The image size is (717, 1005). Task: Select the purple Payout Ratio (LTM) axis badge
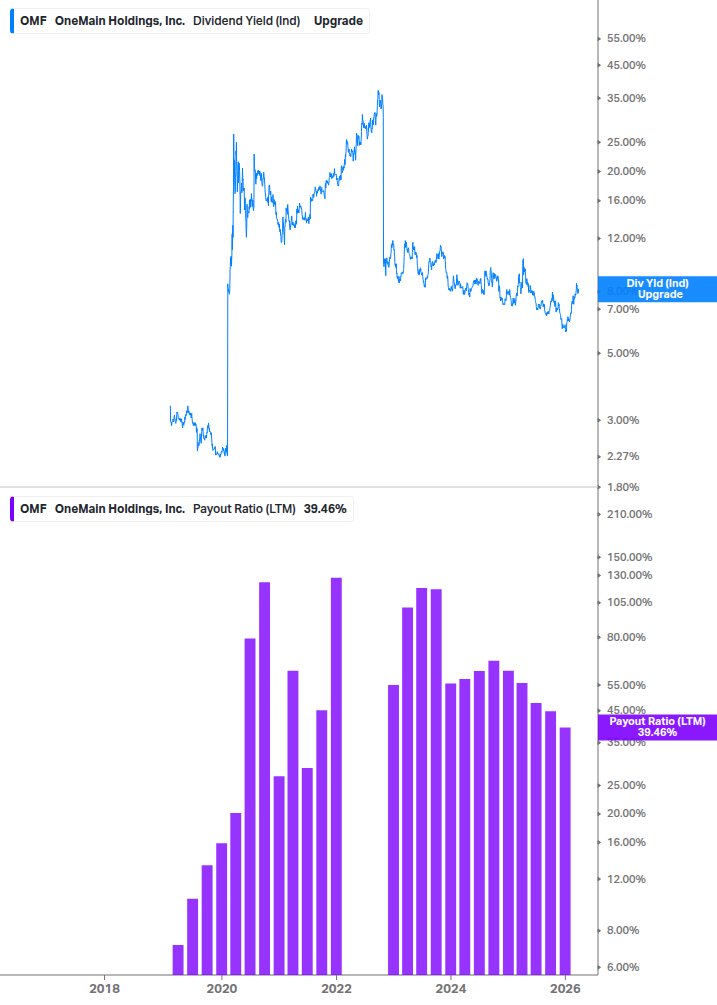coord(655,728)
